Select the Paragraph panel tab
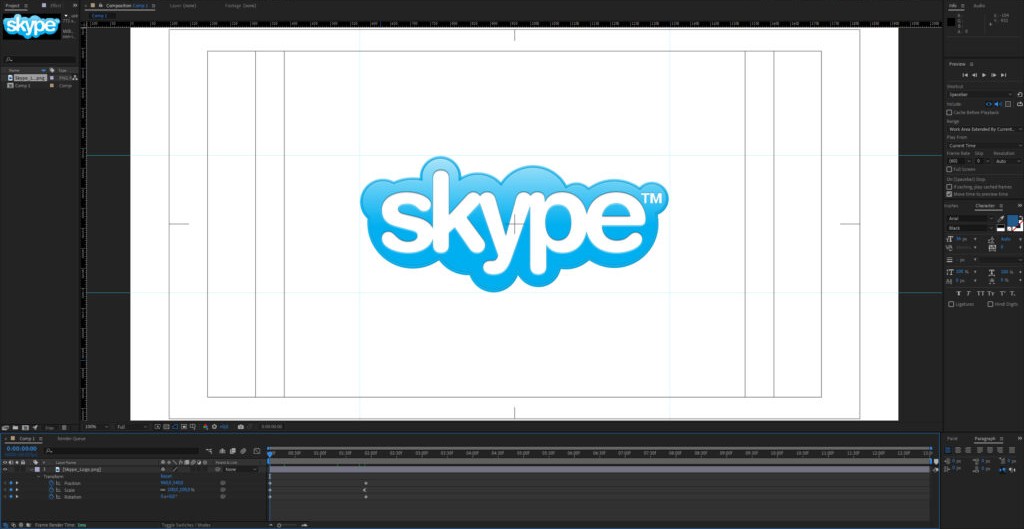The width and height of the screenshot is (1024, 529). (x=985, y=439)
